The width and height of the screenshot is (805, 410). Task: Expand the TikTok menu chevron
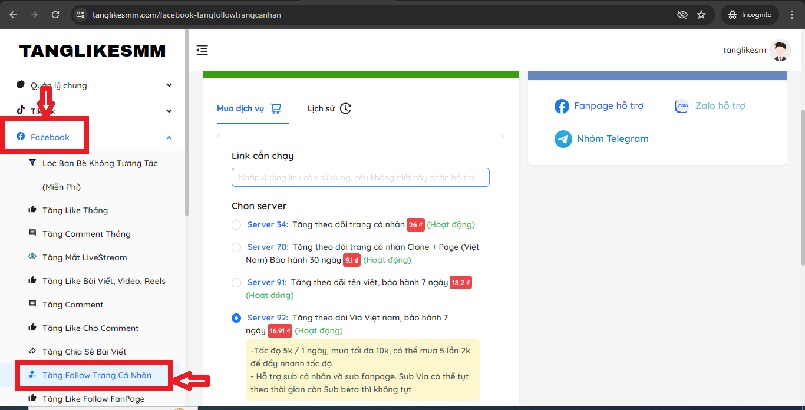click(x=169, y=111)
